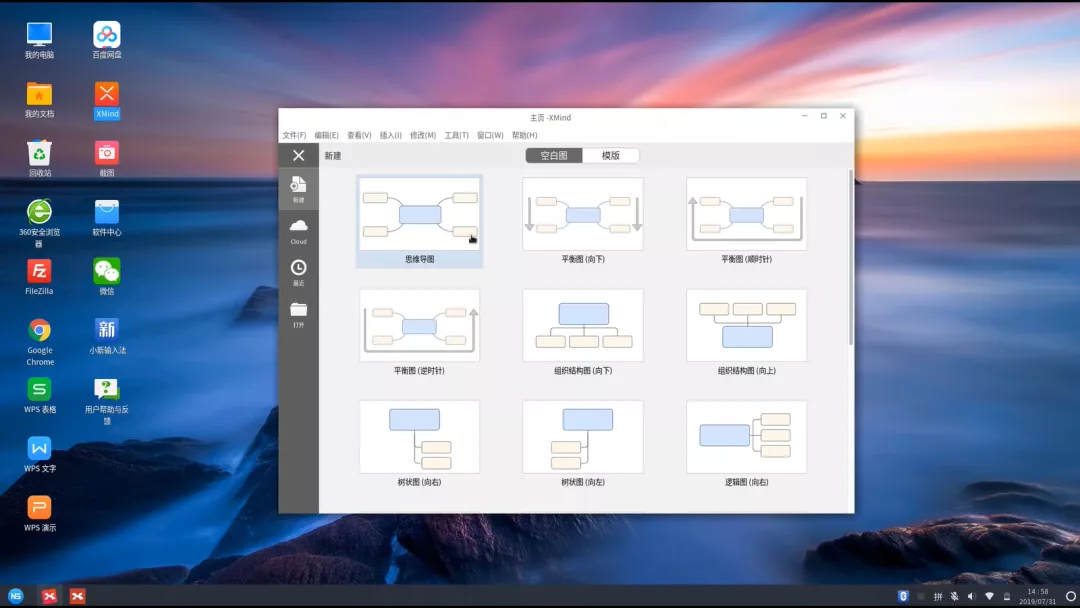Choose the 组织结构图 (向下) template

tap(583, 333)
